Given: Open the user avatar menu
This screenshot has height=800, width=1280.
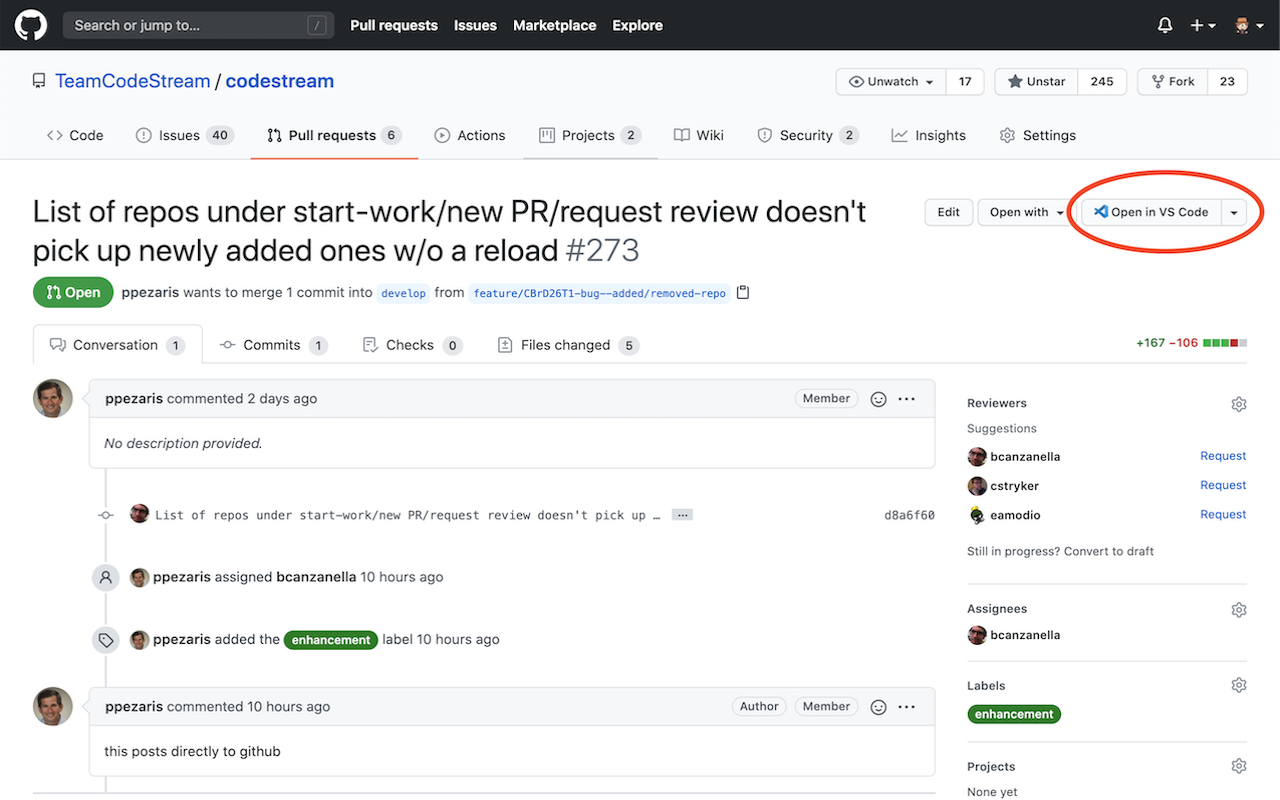Looking at the screenshot, I should pyautogui.click(x=1249, y=25).
